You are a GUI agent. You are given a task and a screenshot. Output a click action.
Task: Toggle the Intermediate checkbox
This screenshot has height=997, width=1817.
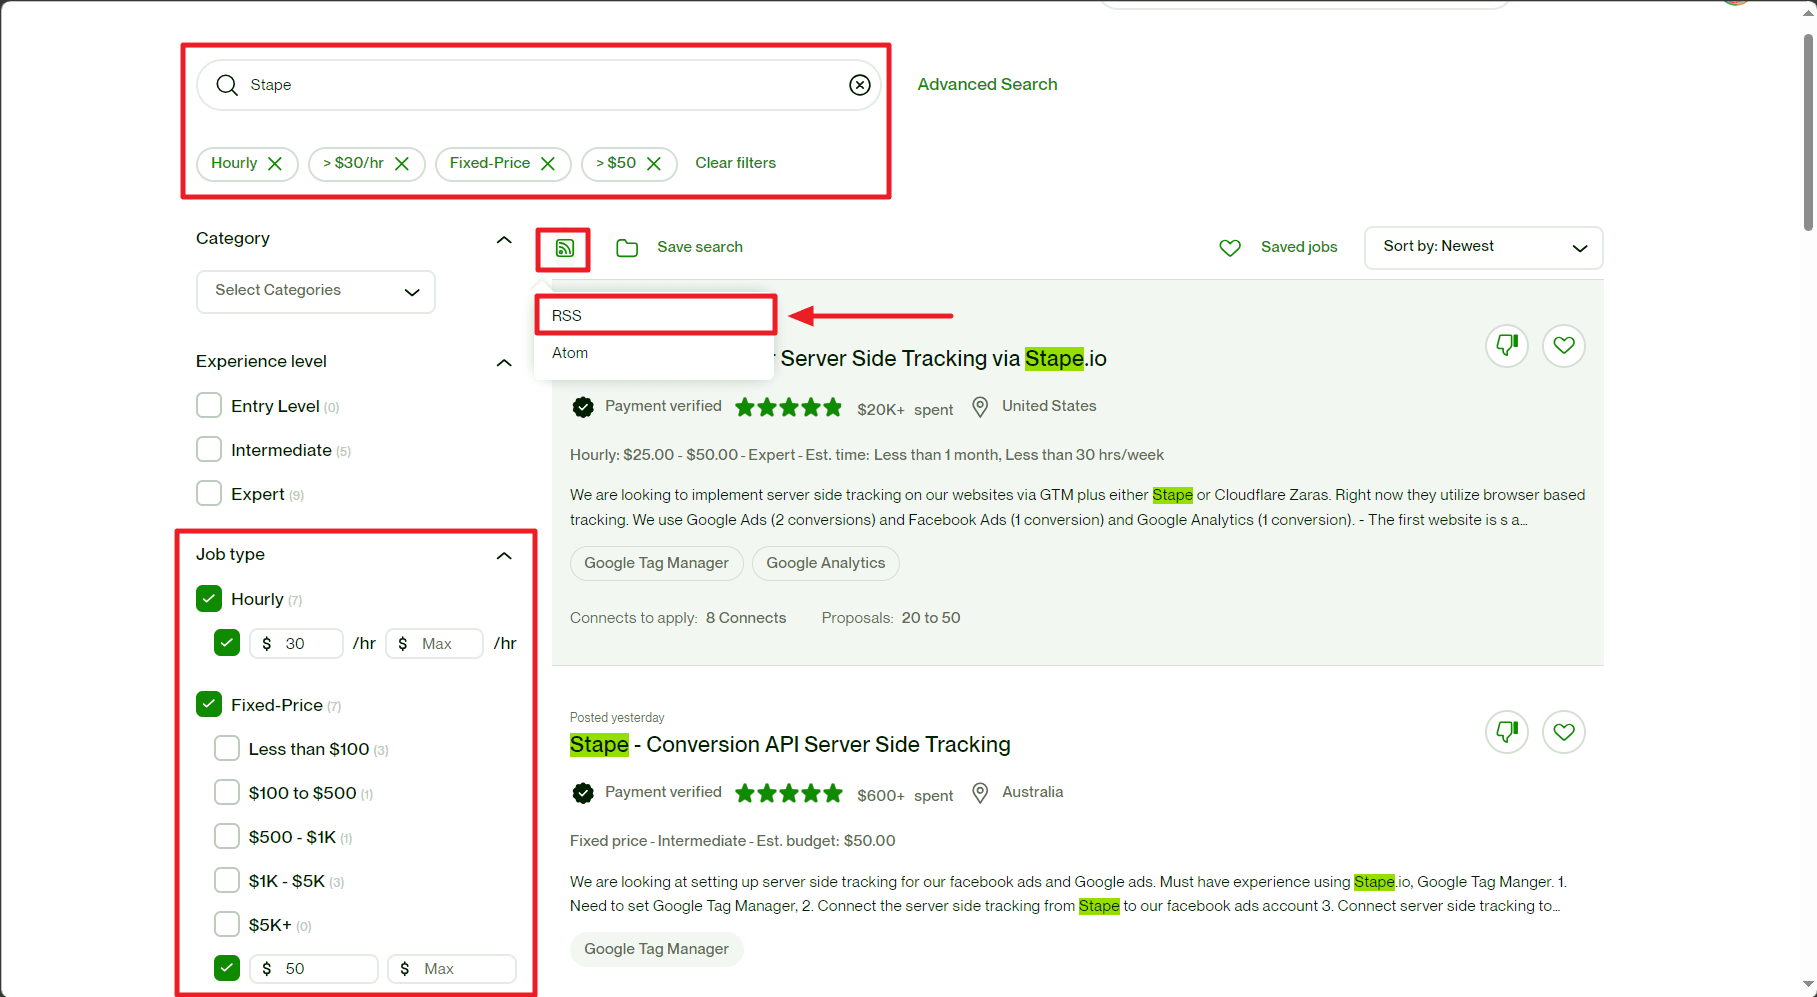click(x=209, y=449)
